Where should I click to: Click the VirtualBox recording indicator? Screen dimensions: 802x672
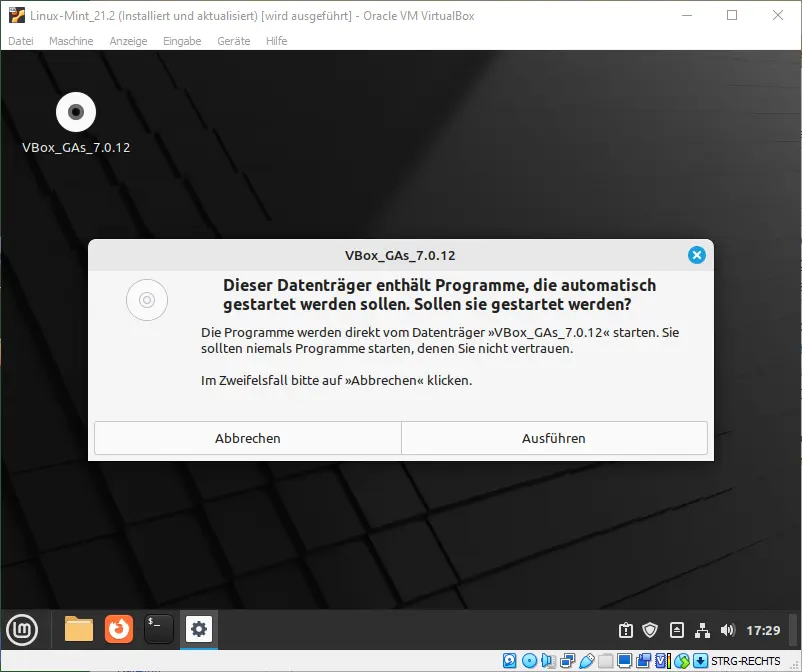644,661
